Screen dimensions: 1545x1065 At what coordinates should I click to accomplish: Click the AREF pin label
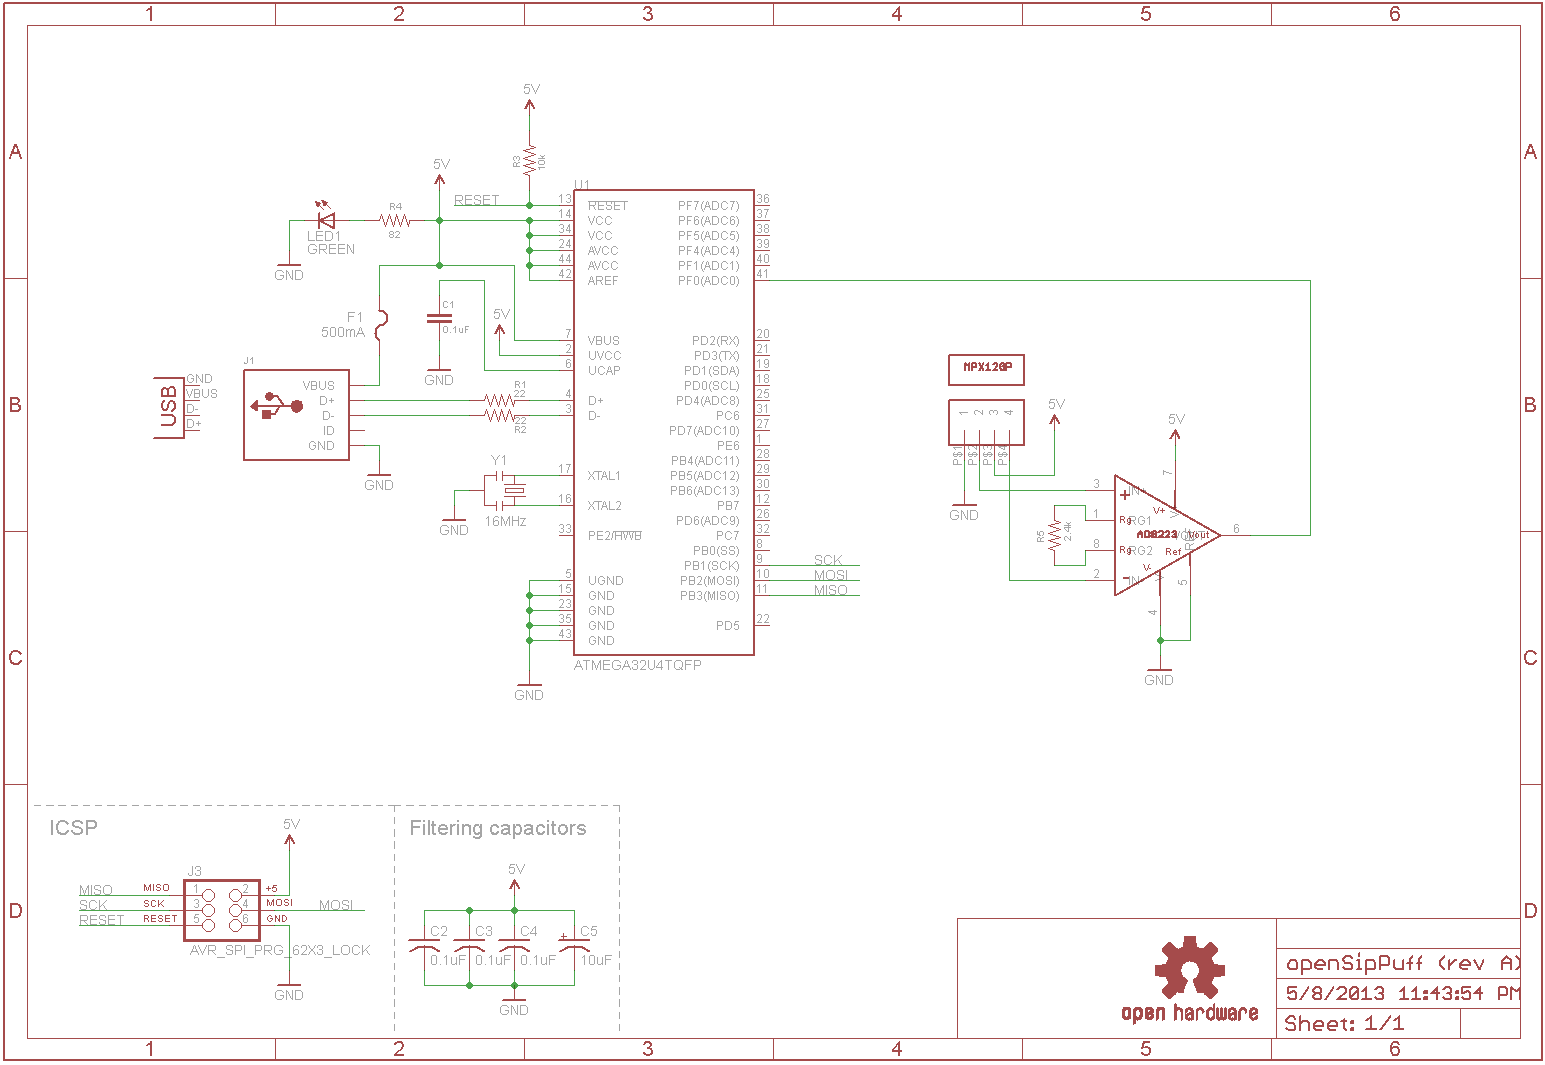coord(603,281)
